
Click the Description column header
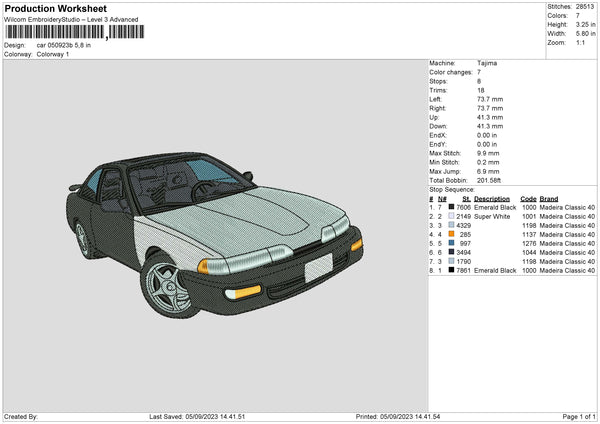(x=492, y=198)
